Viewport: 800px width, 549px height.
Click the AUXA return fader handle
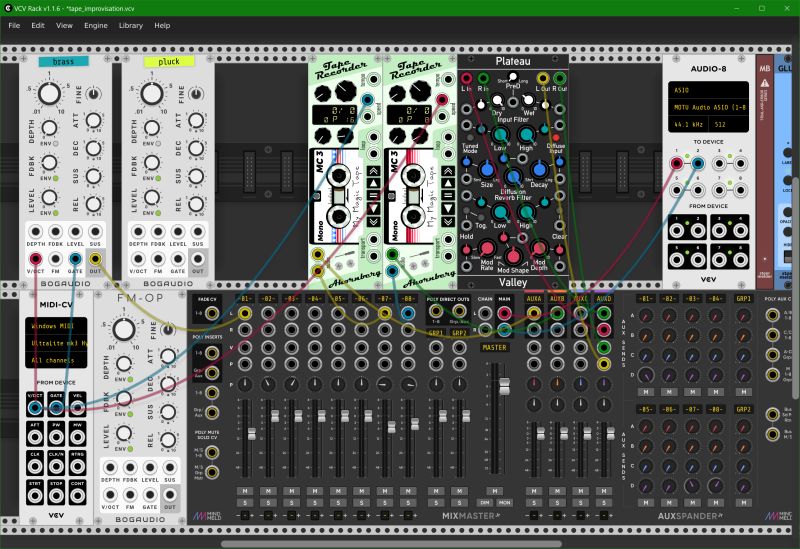[x=540, y=434]
